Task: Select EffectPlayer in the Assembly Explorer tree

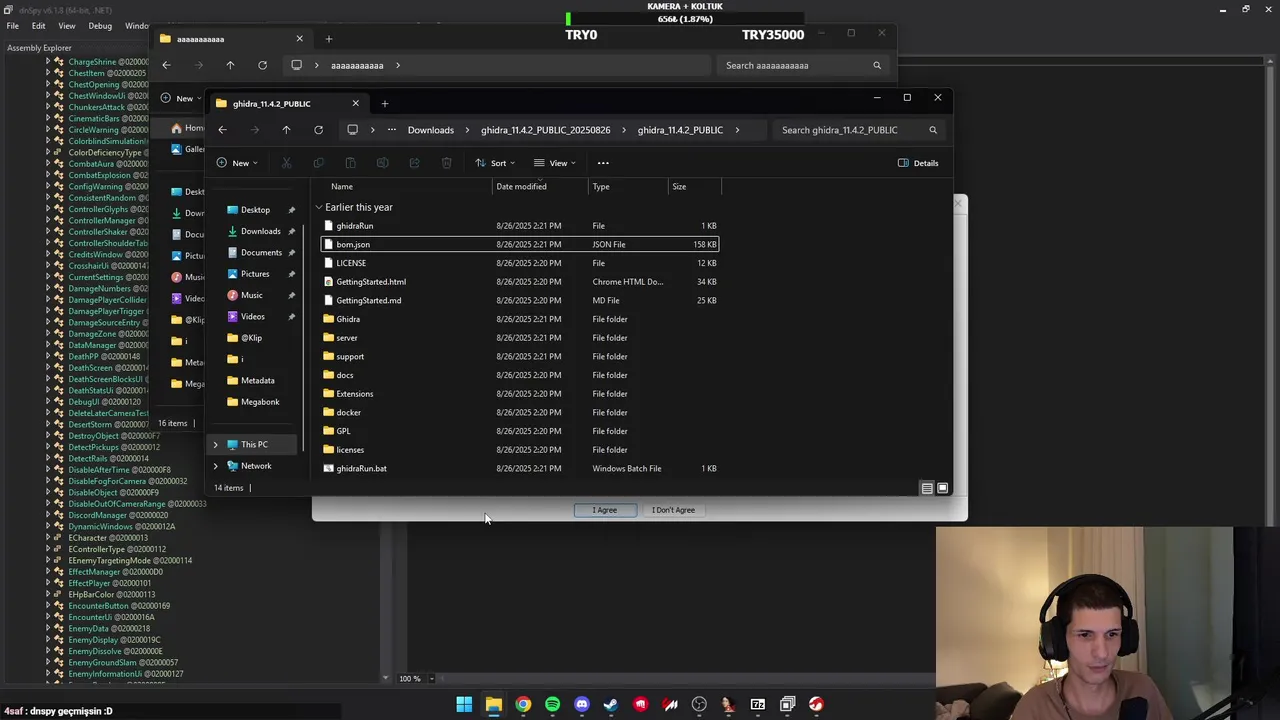Action: click(103, 583)
